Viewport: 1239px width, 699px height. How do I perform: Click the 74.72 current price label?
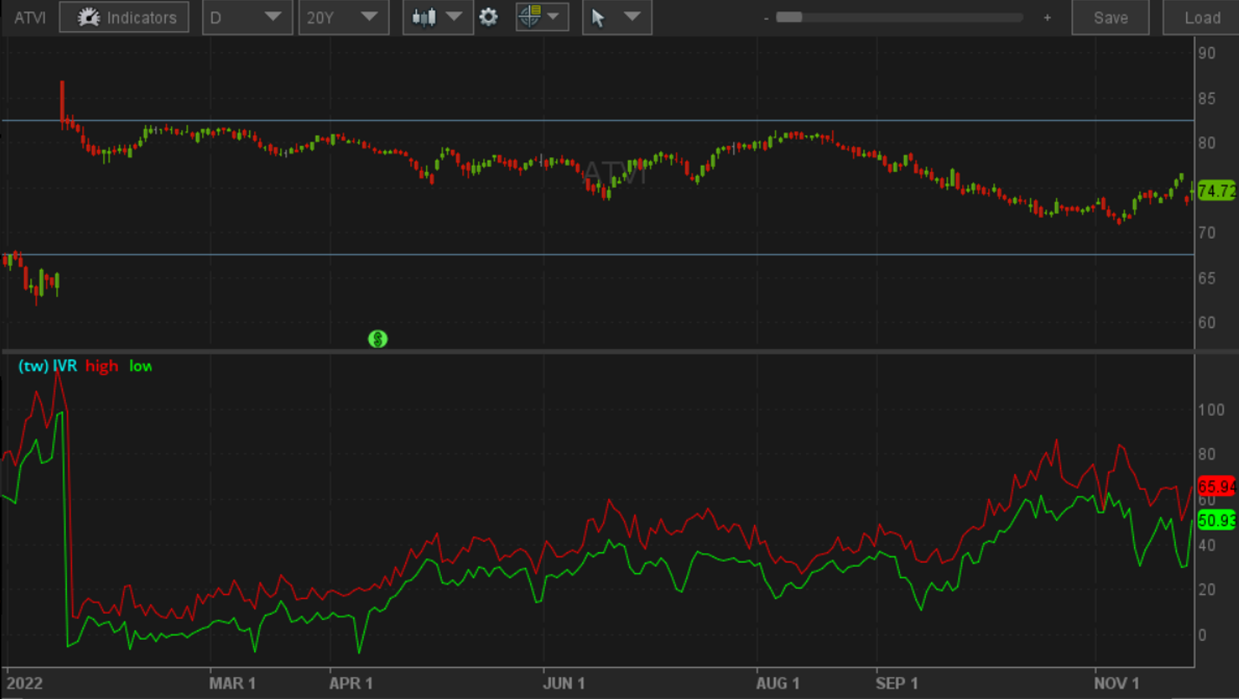point(1217,190)
